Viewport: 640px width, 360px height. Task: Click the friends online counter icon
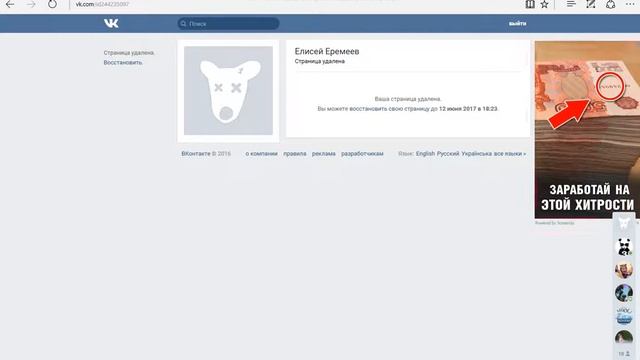[624, 353]
